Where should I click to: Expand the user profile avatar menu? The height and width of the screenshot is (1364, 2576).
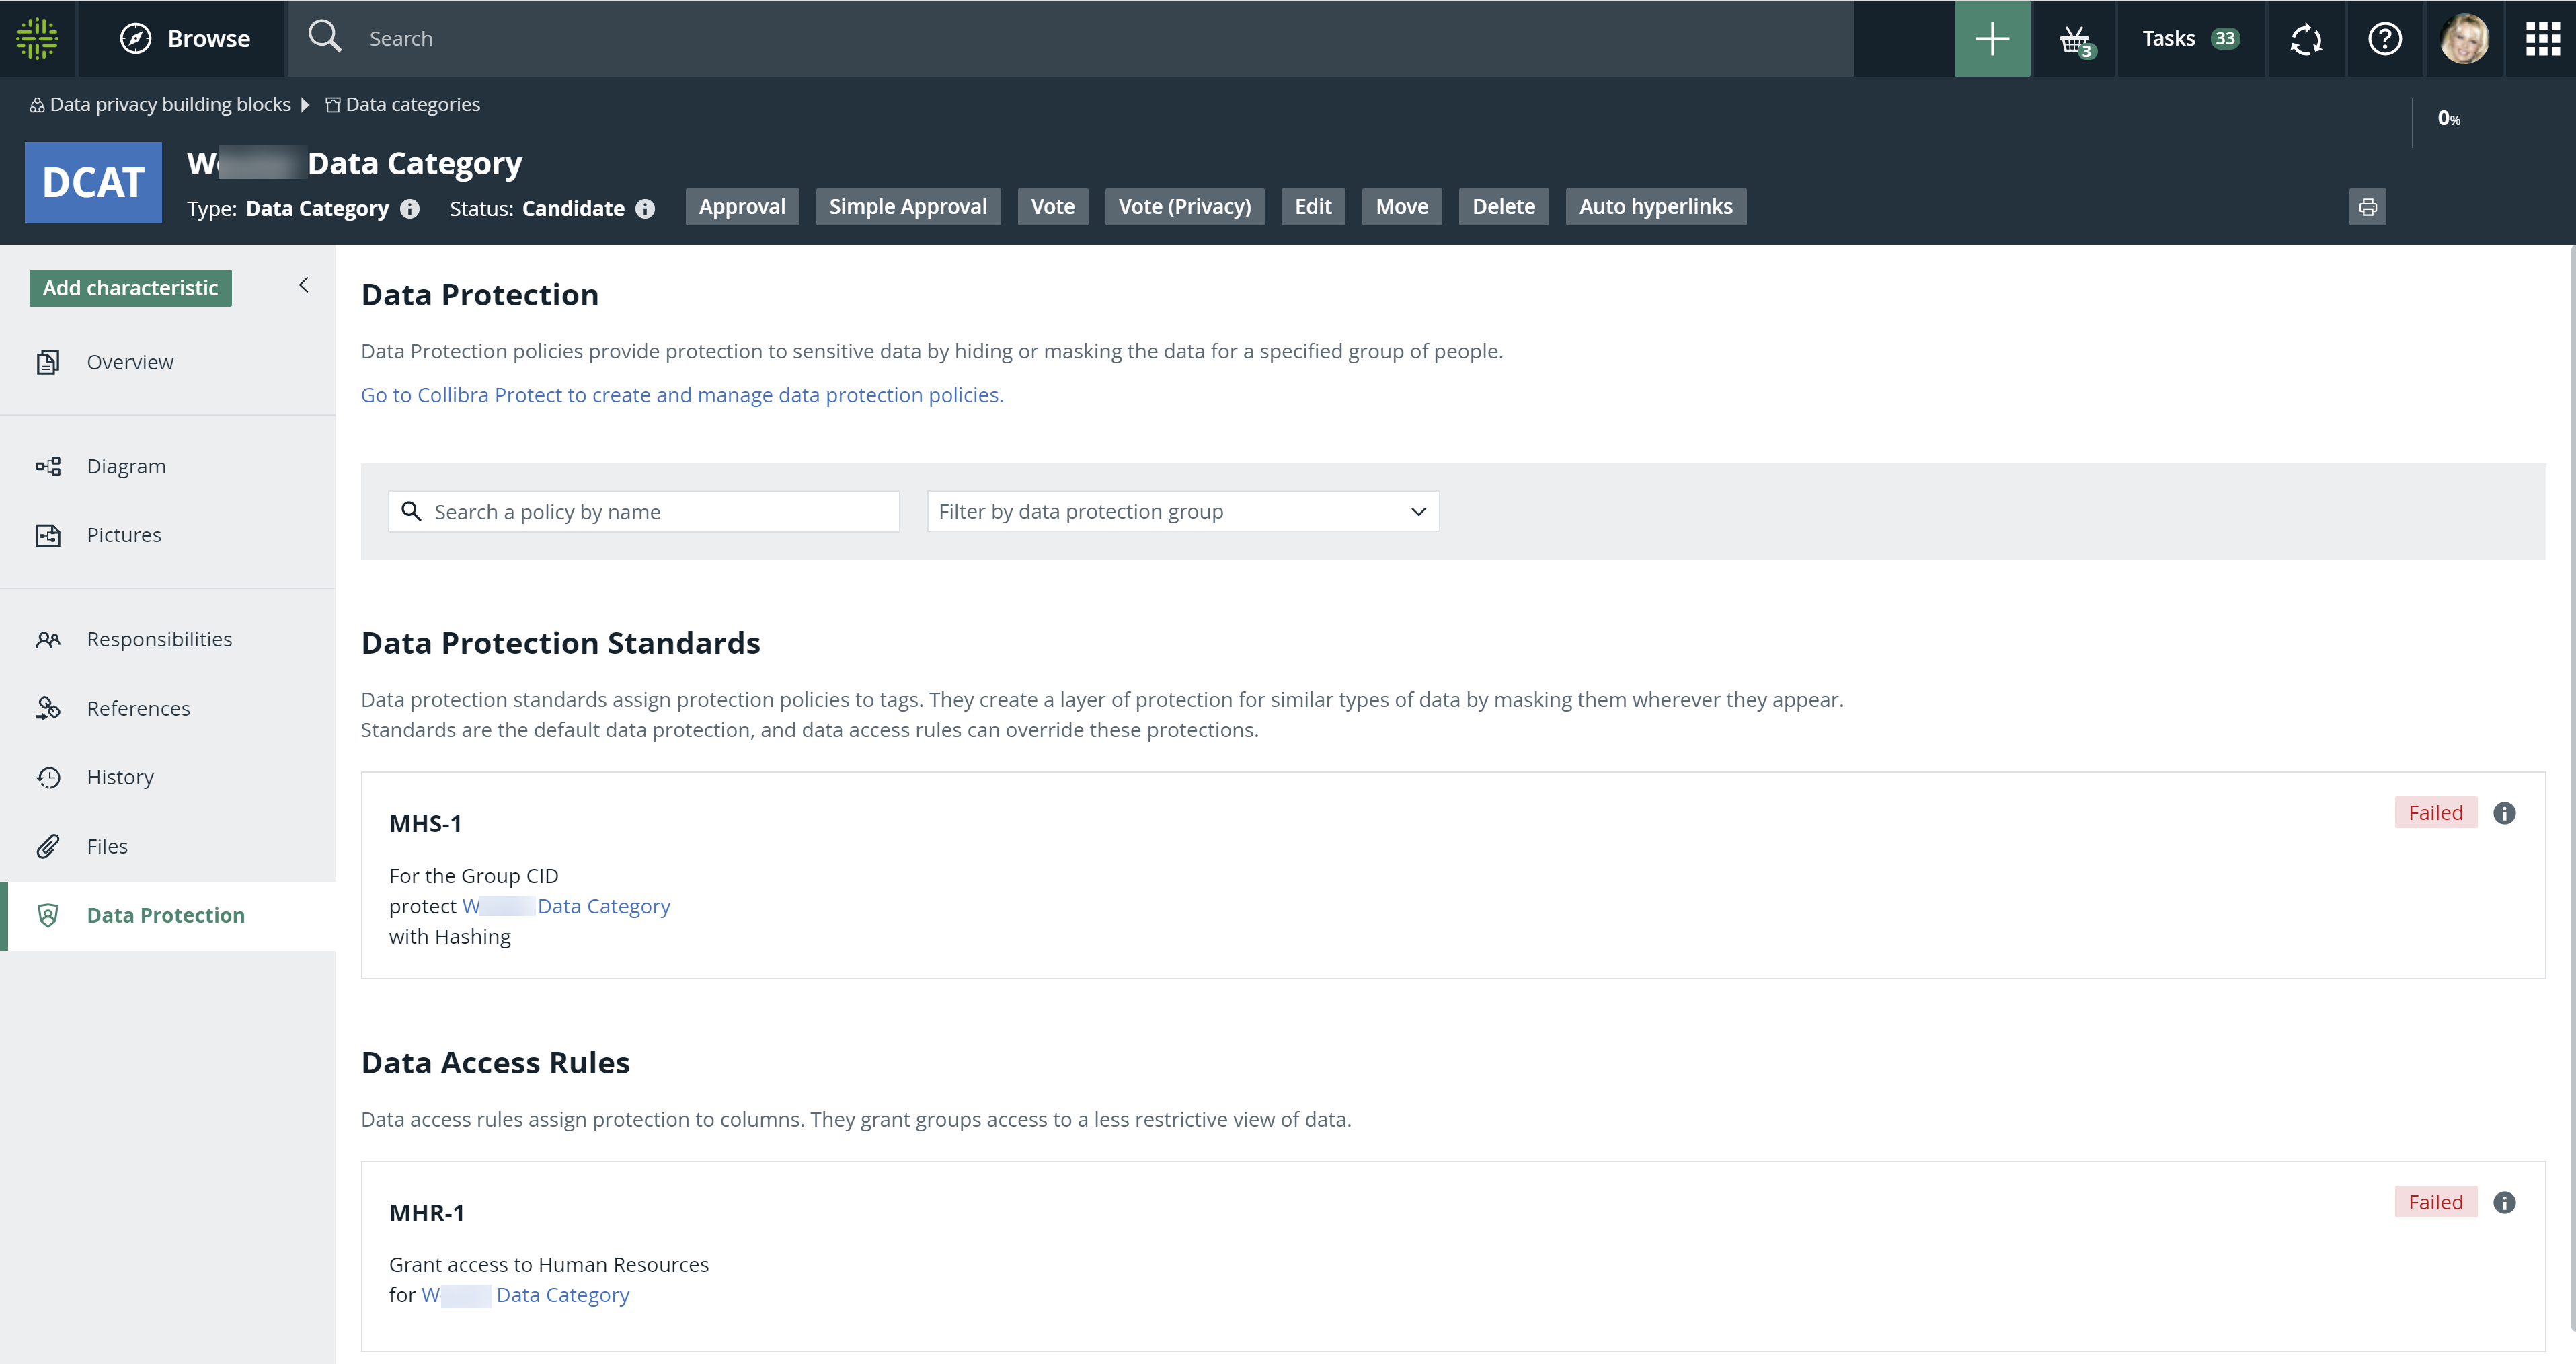coord(2464,38)
